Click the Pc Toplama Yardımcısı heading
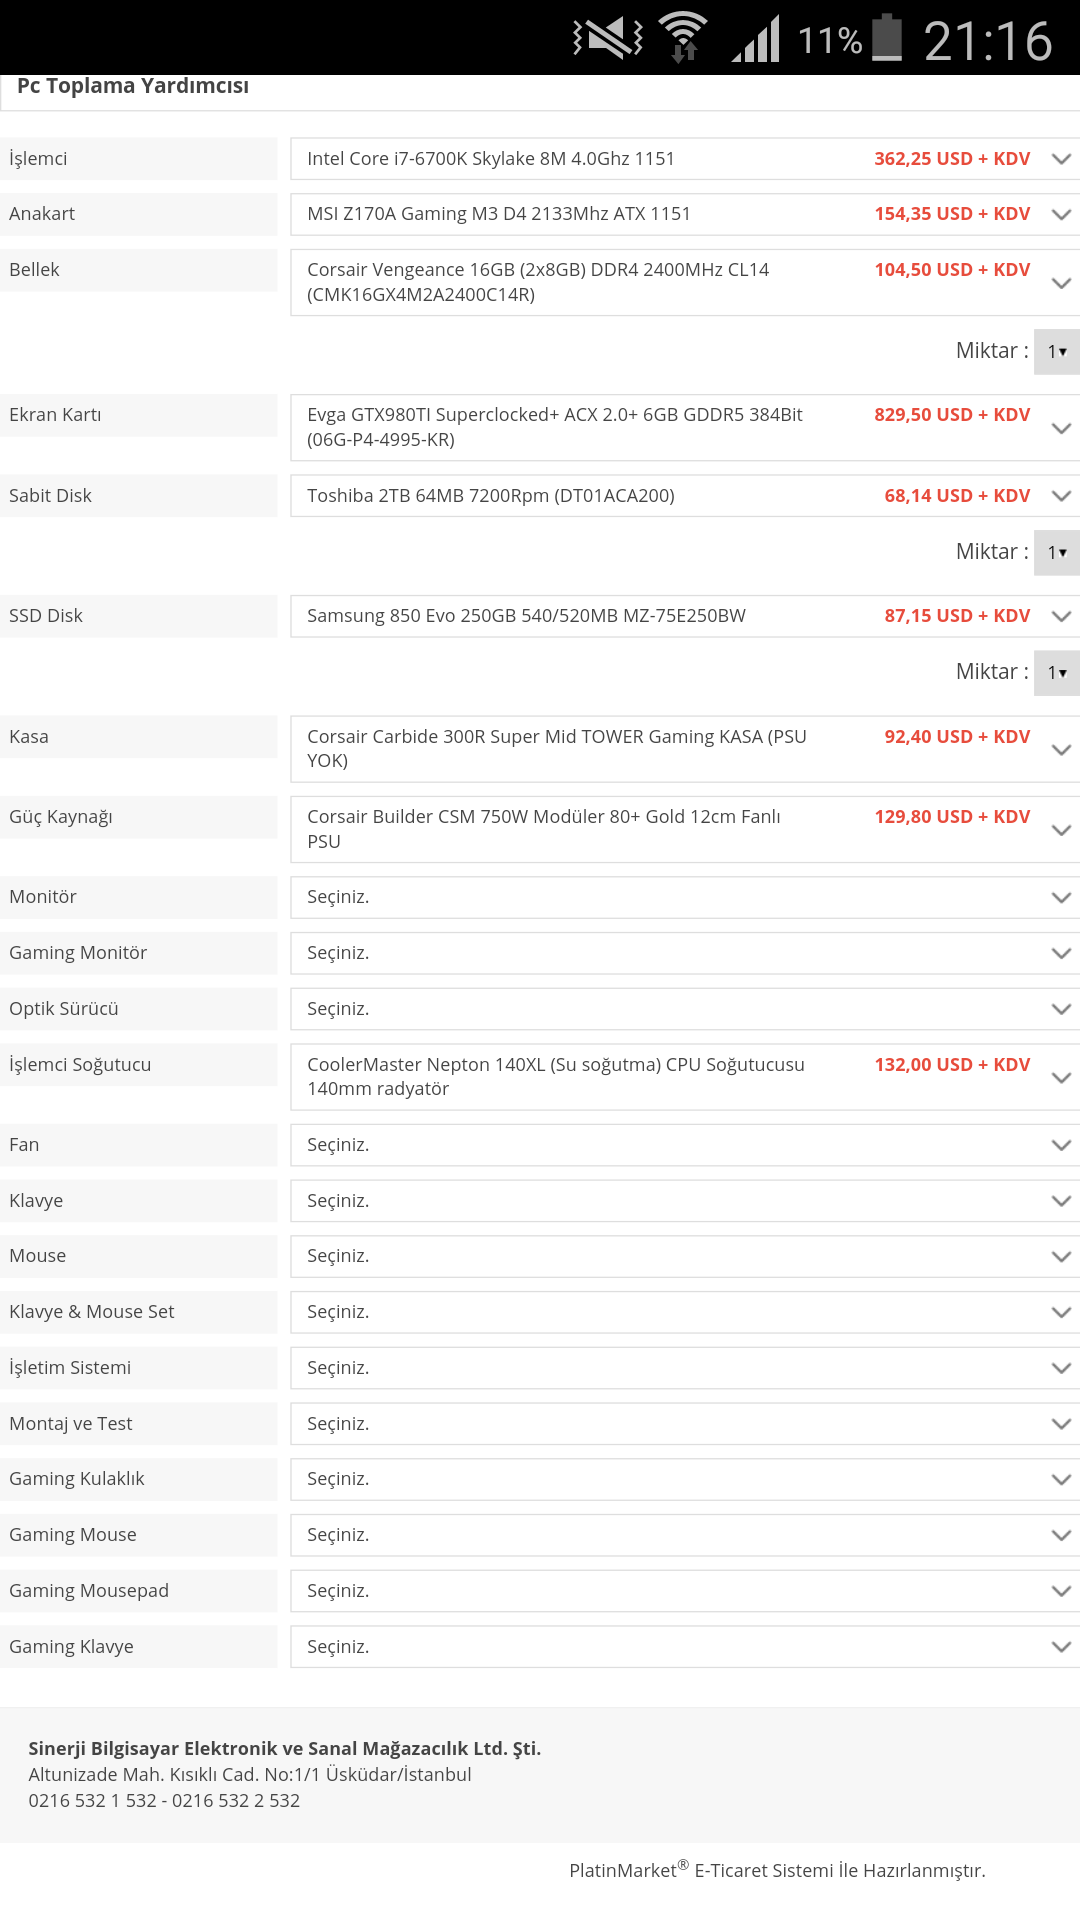Screen dimensions: 1080x1920 [133, 87]
